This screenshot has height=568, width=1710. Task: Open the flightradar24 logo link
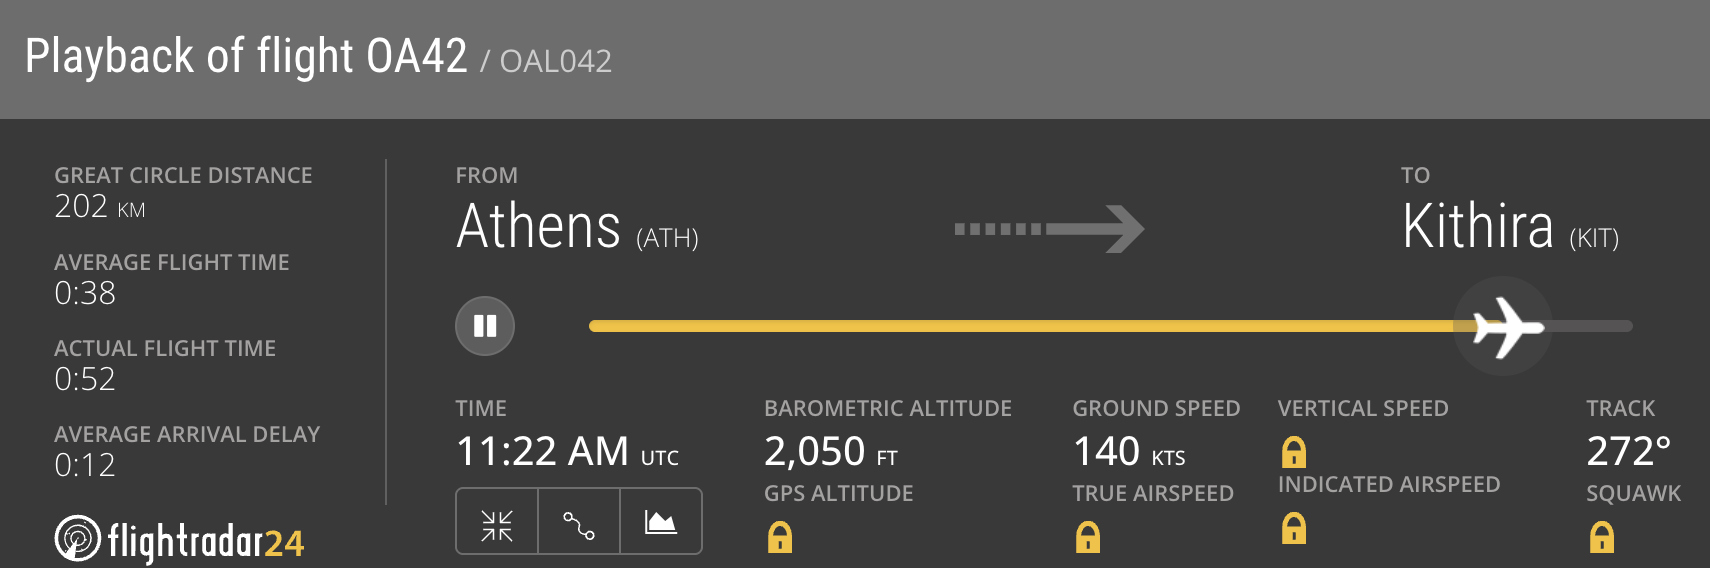(x=180, y=540)
